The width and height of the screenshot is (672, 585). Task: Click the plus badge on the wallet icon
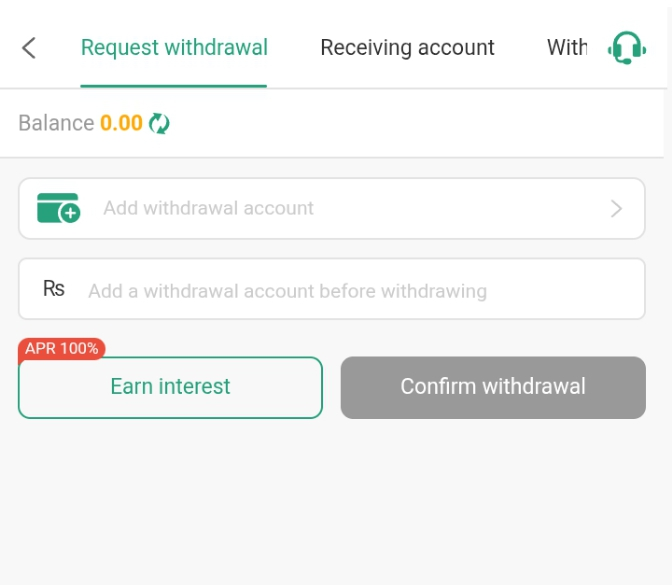(70, 213)
